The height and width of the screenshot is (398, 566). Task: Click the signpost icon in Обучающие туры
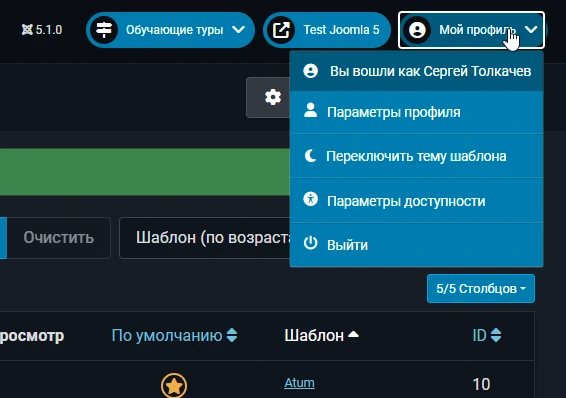(x=104, y=30)
